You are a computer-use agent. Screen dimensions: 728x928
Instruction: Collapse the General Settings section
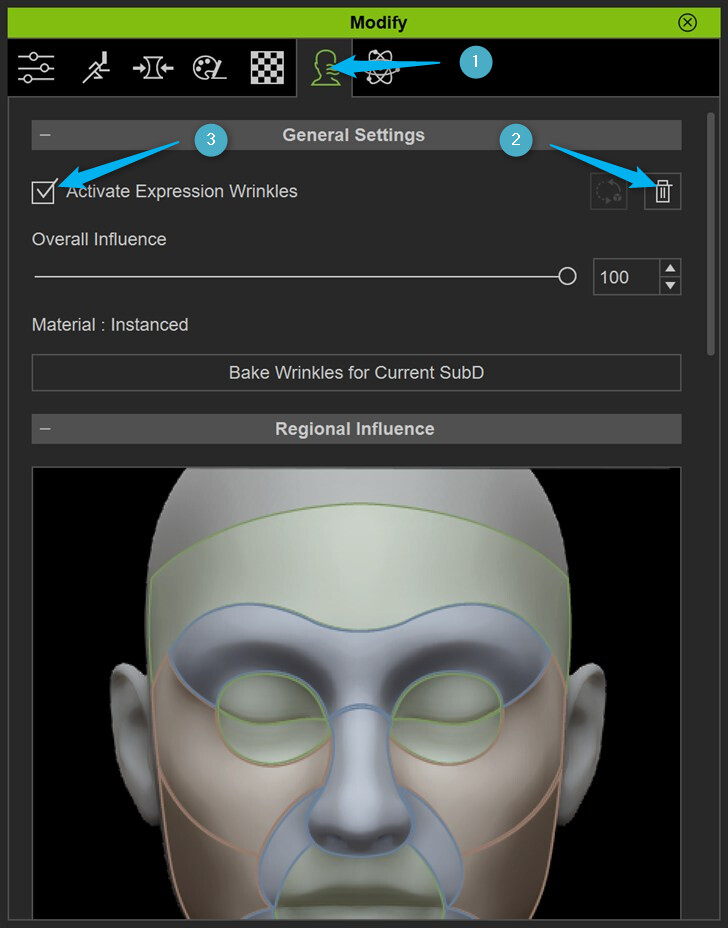tap(46, 135)
